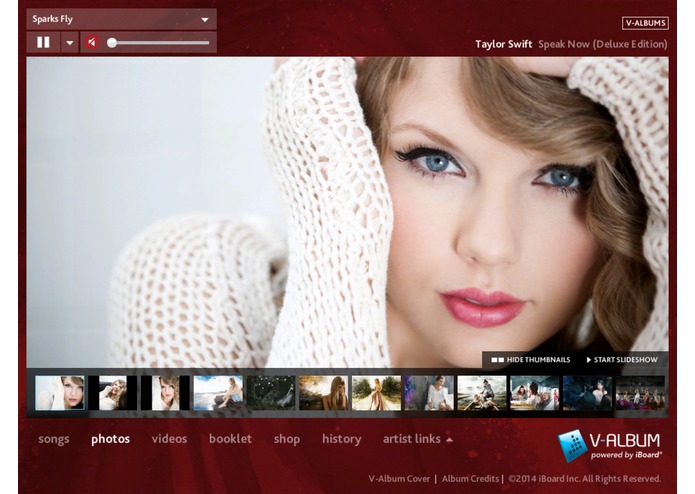This screenshot has height=494, width=695.
Task: Select the first thumbnail of white knit sweater close-up
Action: pos(60,393)
